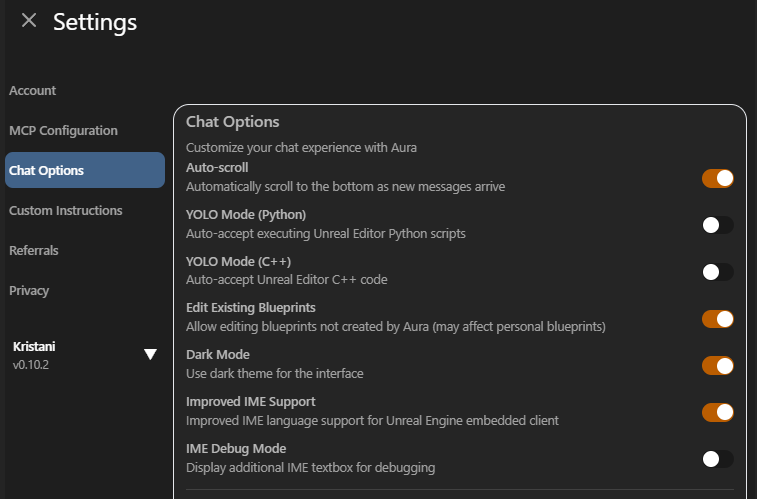Open the Privacy settings section

(x=29, y=291)
